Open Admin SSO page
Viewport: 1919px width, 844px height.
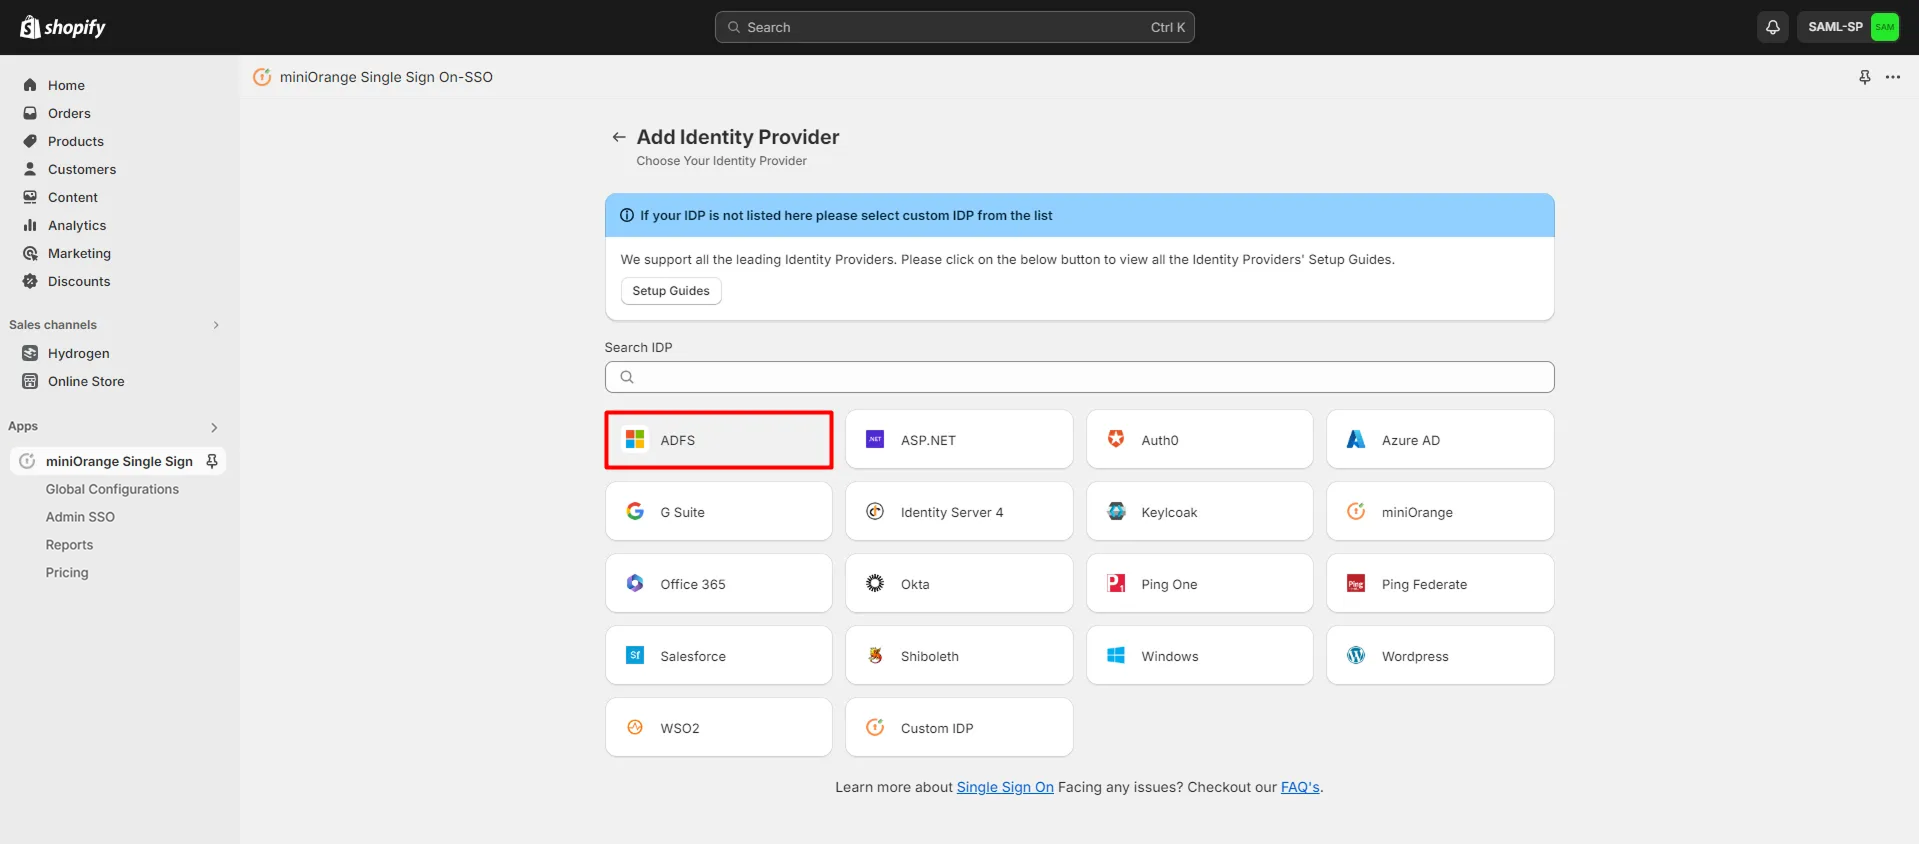point(80,517)
